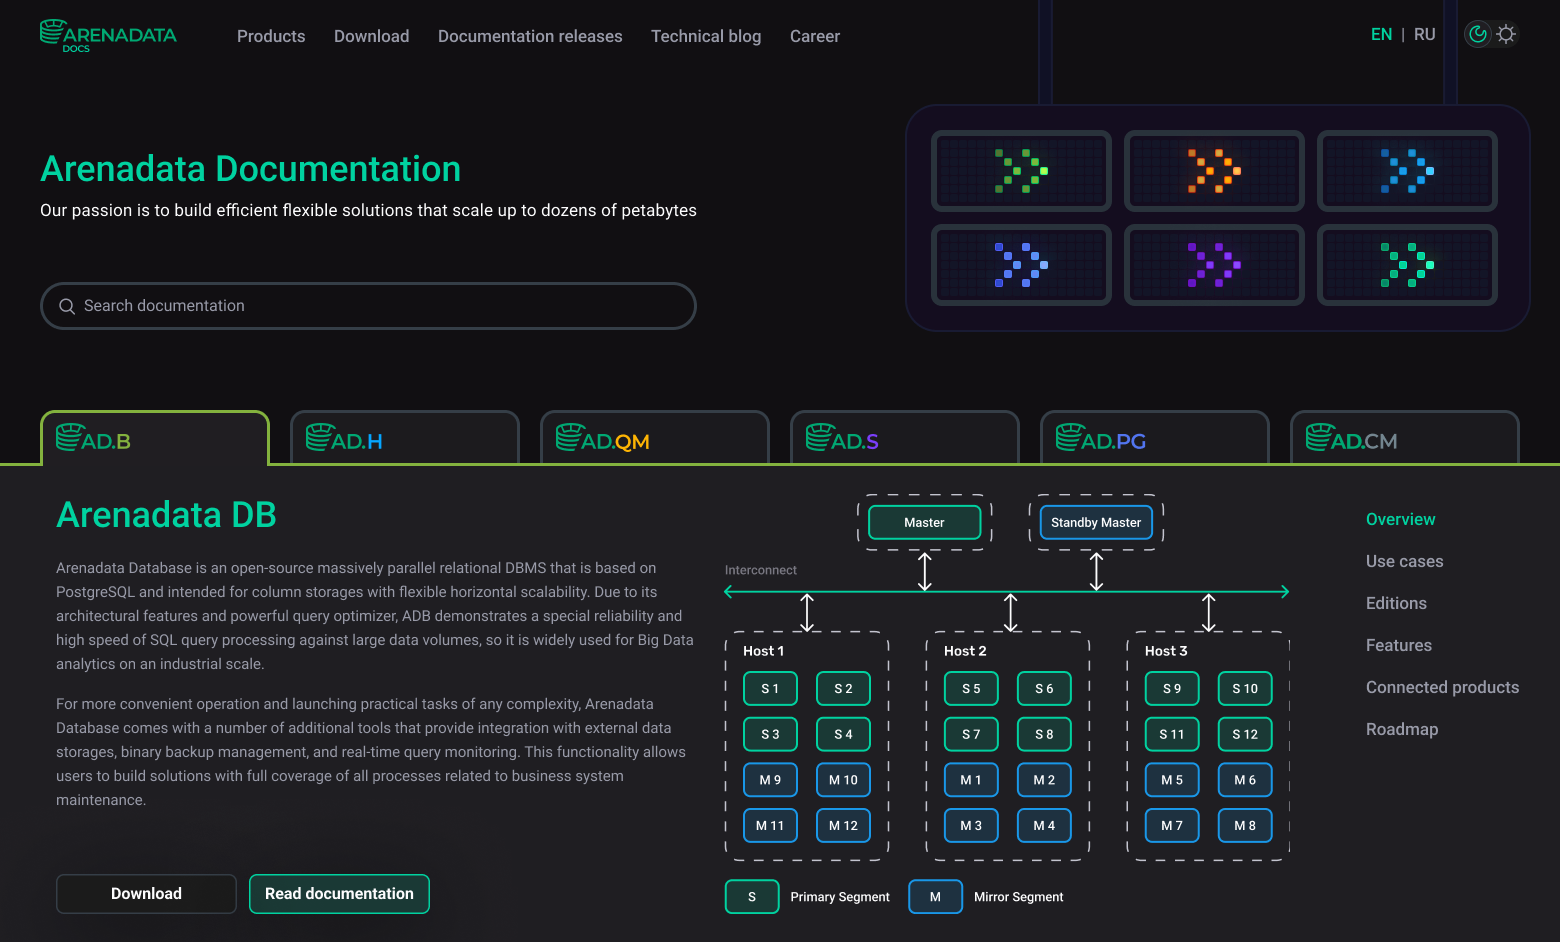Switch to dark theme moon icon
Screen dimensions: 1560x942
(x=1478, y=34)
